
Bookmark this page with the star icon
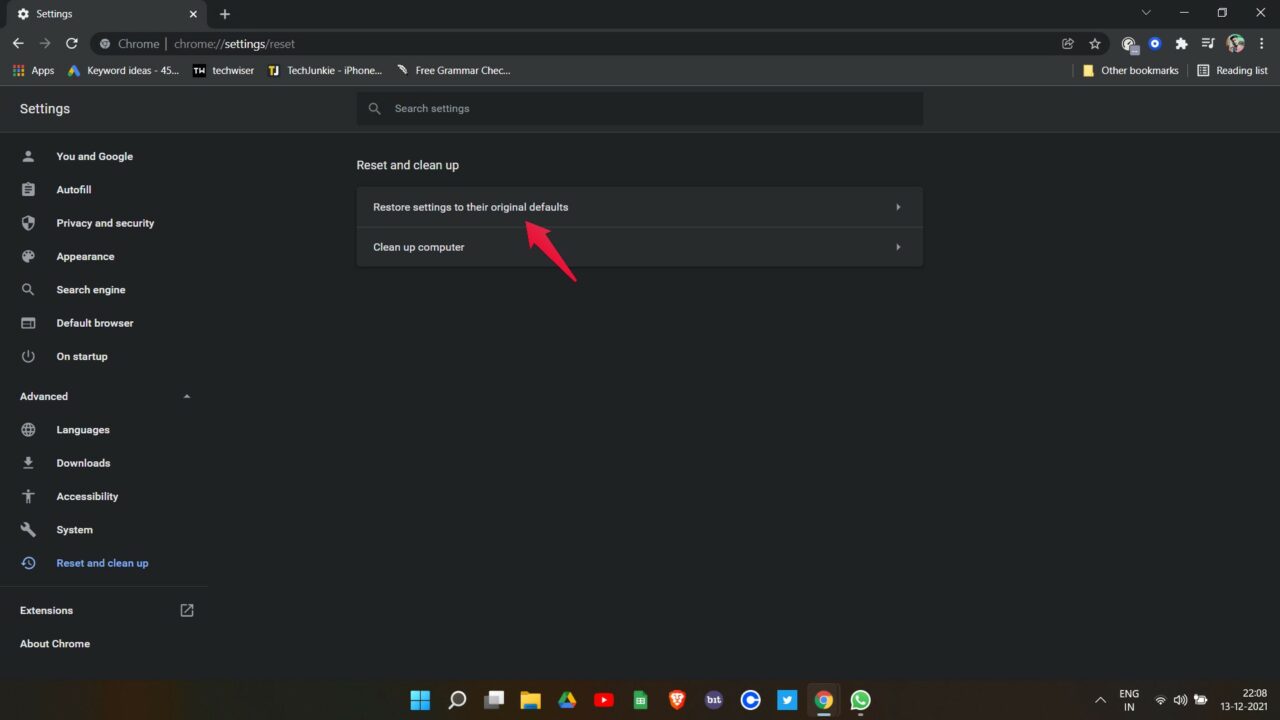coord(1095,44)
